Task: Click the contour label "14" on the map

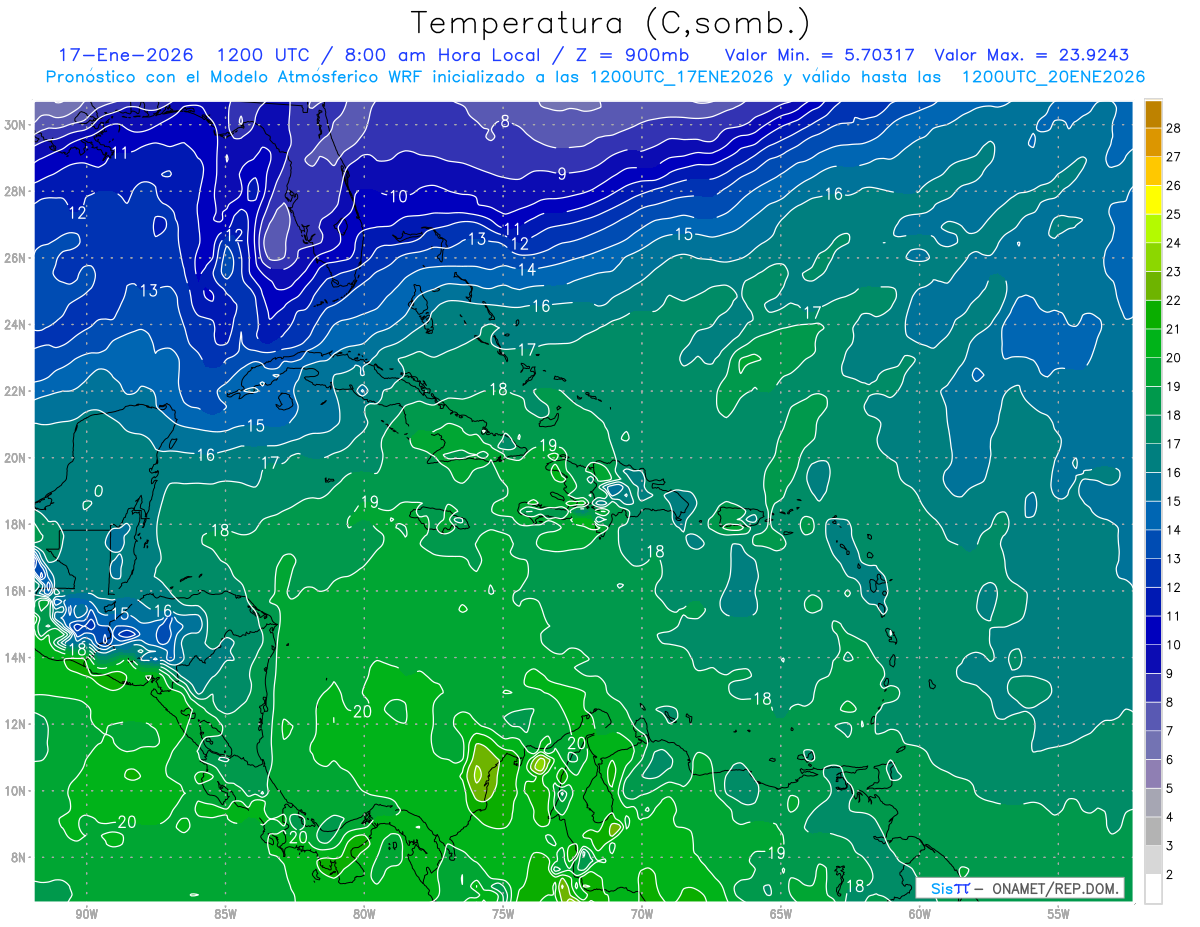Action: tap(526, 270)
